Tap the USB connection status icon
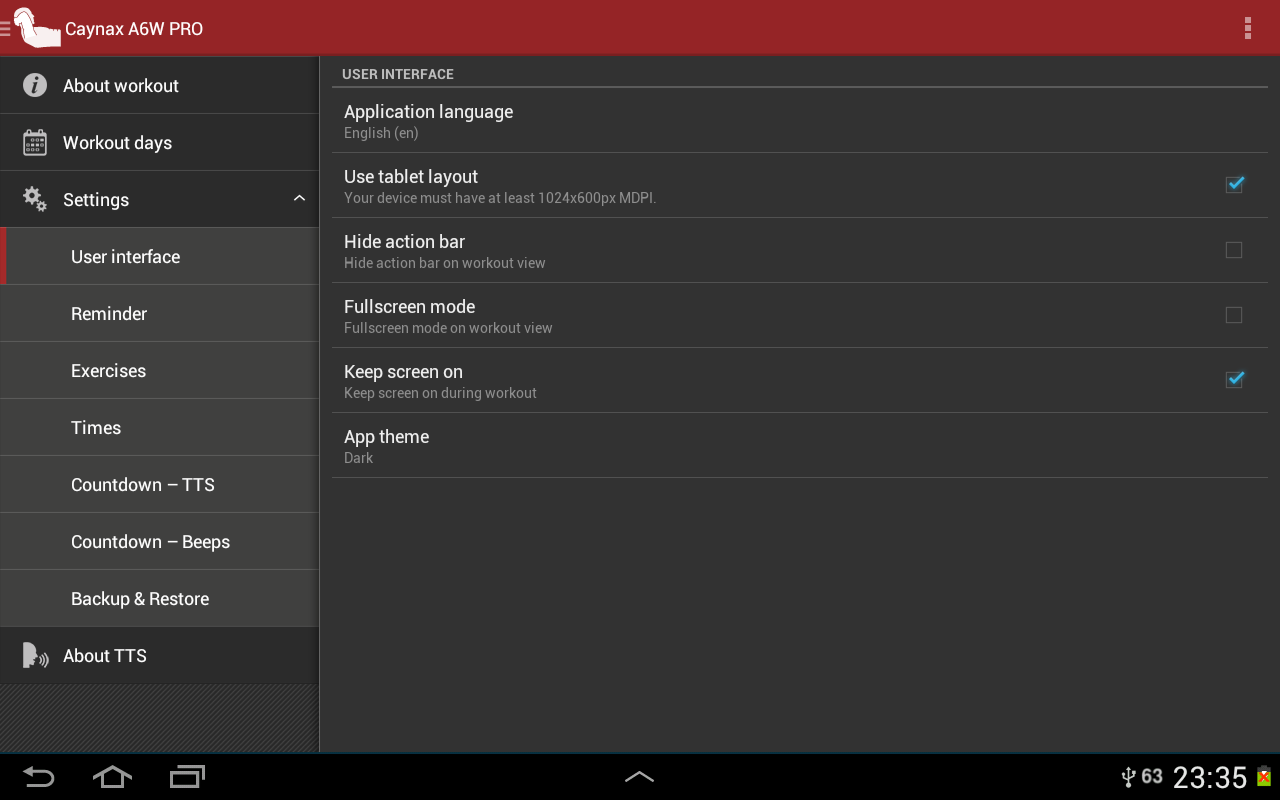Image resolution: width=1280 pixels, height=800 pixels. click(x=1129, y=777)
